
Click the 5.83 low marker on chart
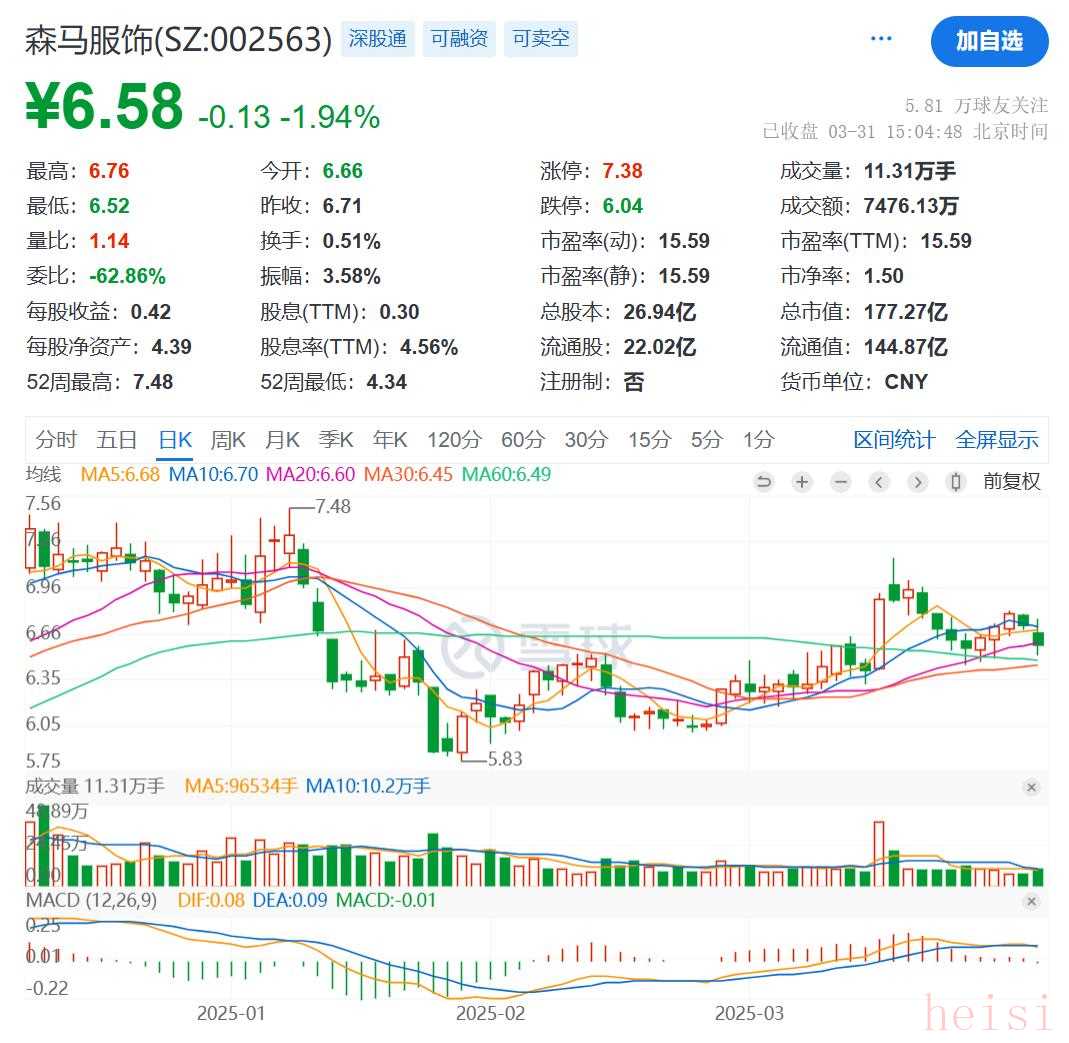[x=505, y=759]
